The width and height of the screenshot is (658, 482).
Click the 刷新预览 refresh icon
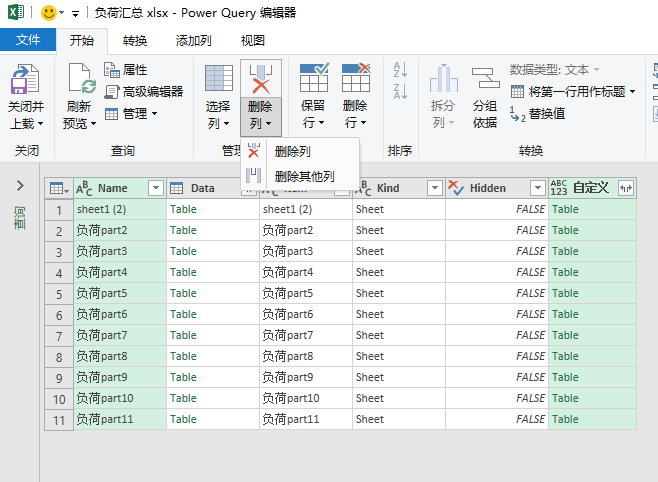[x=82, y=78]
